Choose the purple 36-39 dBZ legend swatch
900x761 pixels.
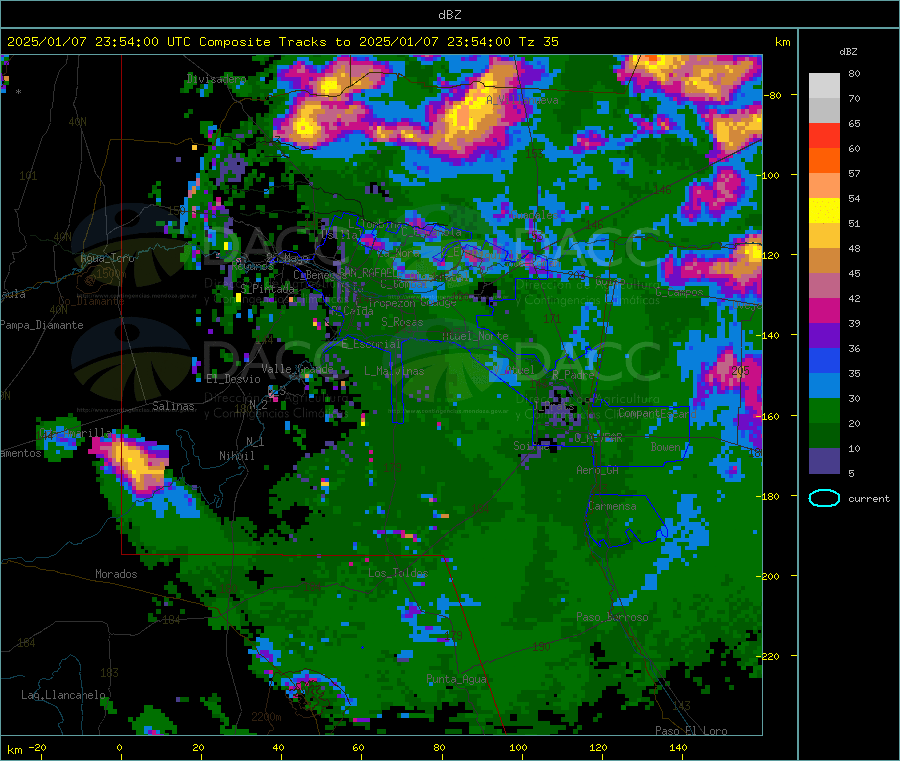coord(824,336)
